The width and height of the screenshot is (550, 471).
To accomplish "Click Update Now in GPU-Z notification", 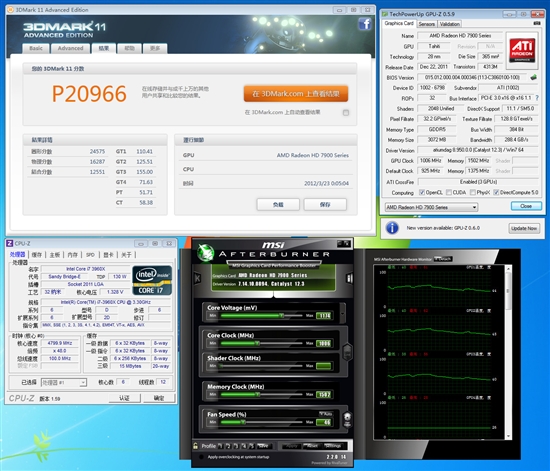I will click(x=524, y=228).
